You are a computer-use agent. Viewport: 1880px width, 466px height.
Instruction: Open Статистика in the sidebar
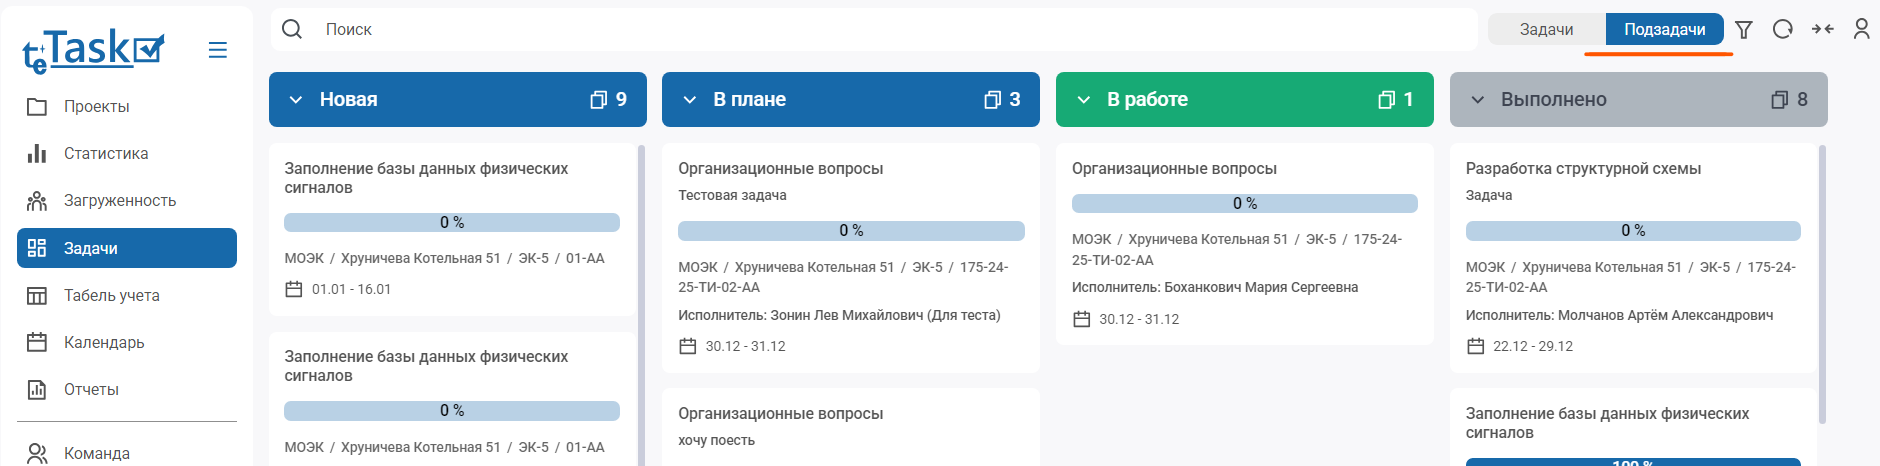pyautogui.click(x=106, y=154)
